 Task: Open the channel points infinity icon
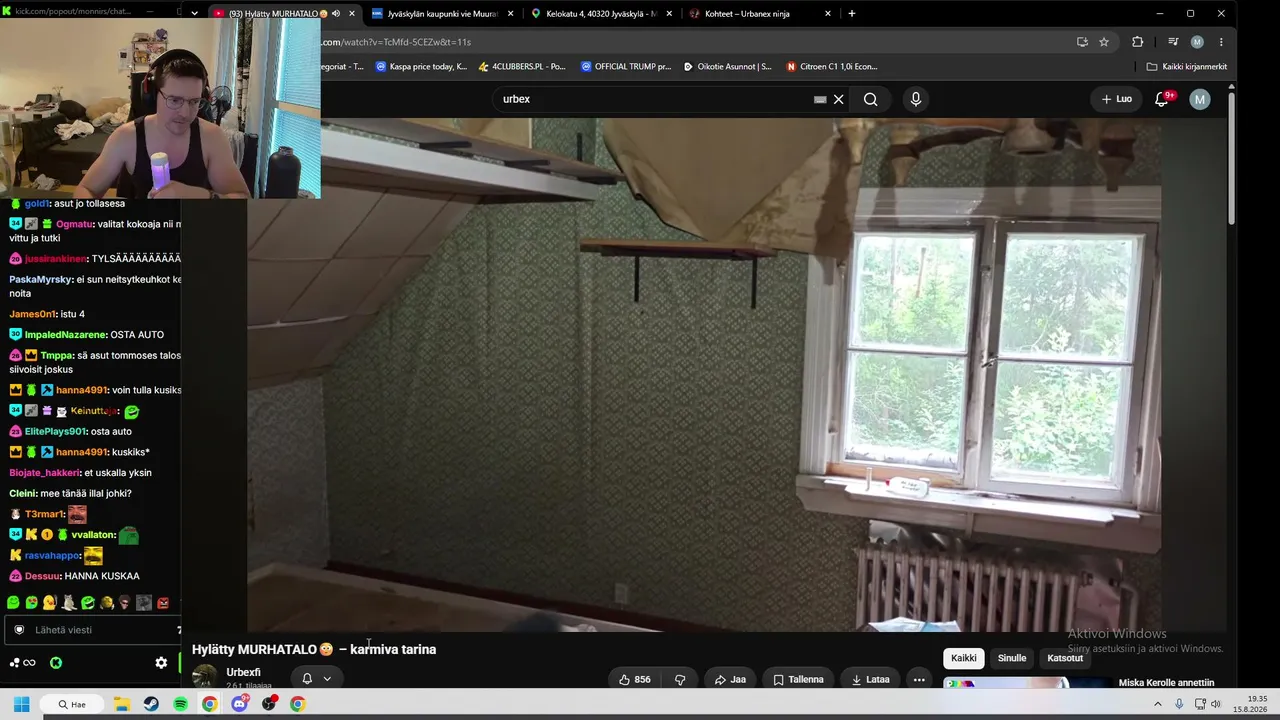coord(22,662)
